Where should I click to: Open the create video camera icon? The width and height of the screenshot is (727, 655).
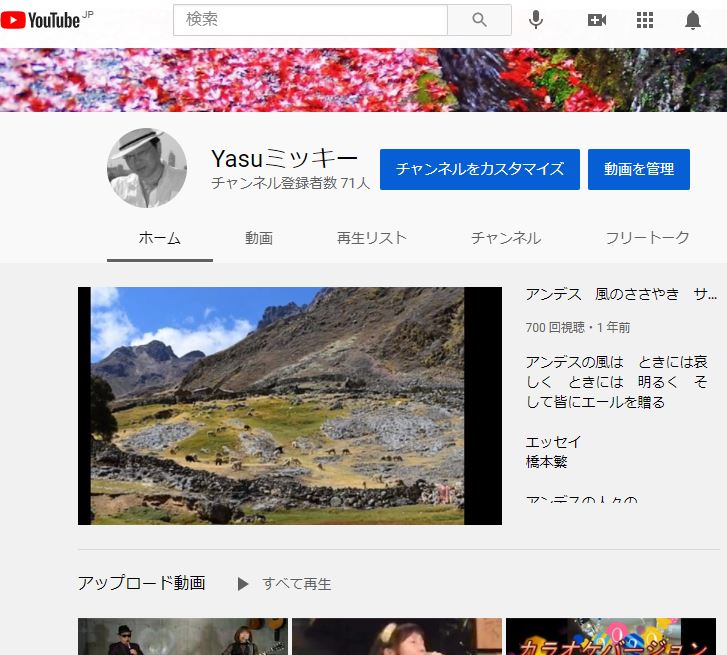597,20
